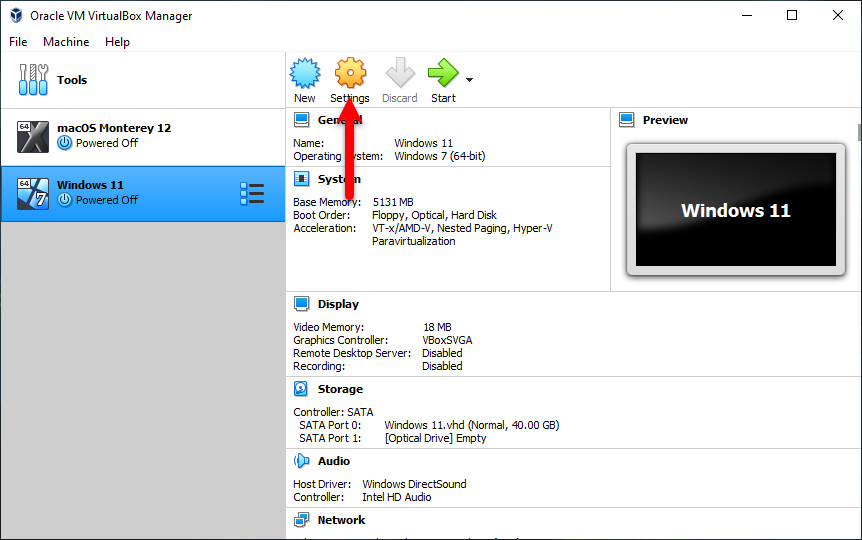
Task: Click the Name value Windows 11
Action: pos(423,143)
